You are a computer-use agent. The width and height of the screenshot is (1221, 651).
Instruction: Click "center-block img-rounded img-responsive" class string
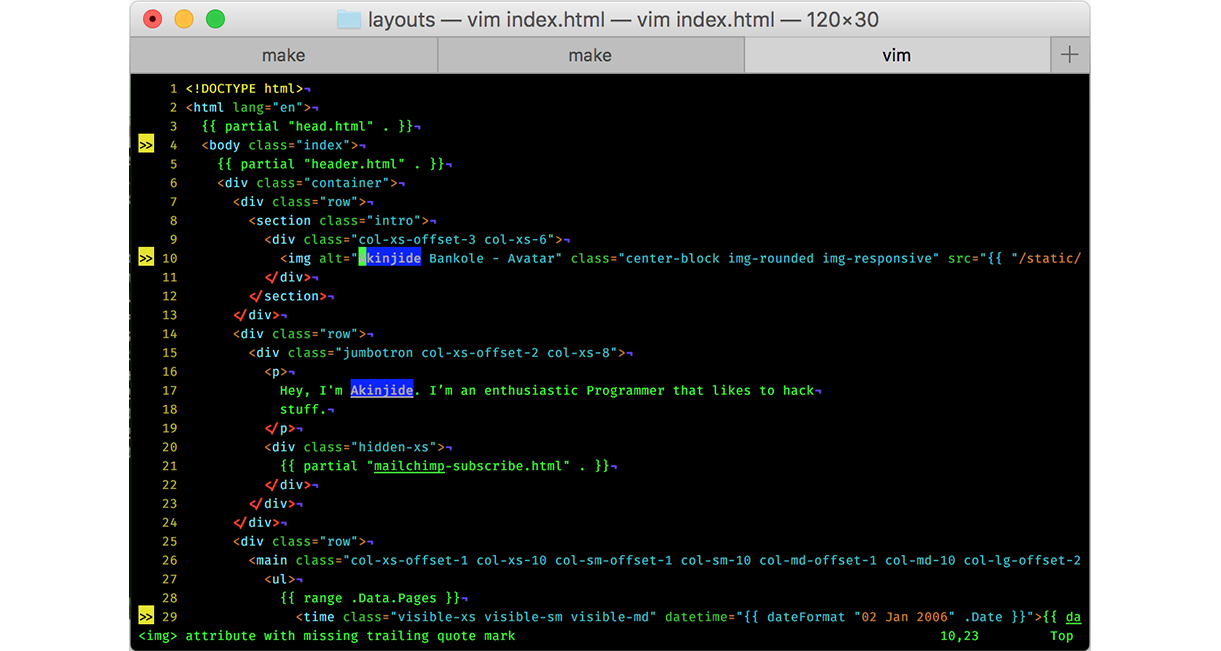(x=779, y=258)
